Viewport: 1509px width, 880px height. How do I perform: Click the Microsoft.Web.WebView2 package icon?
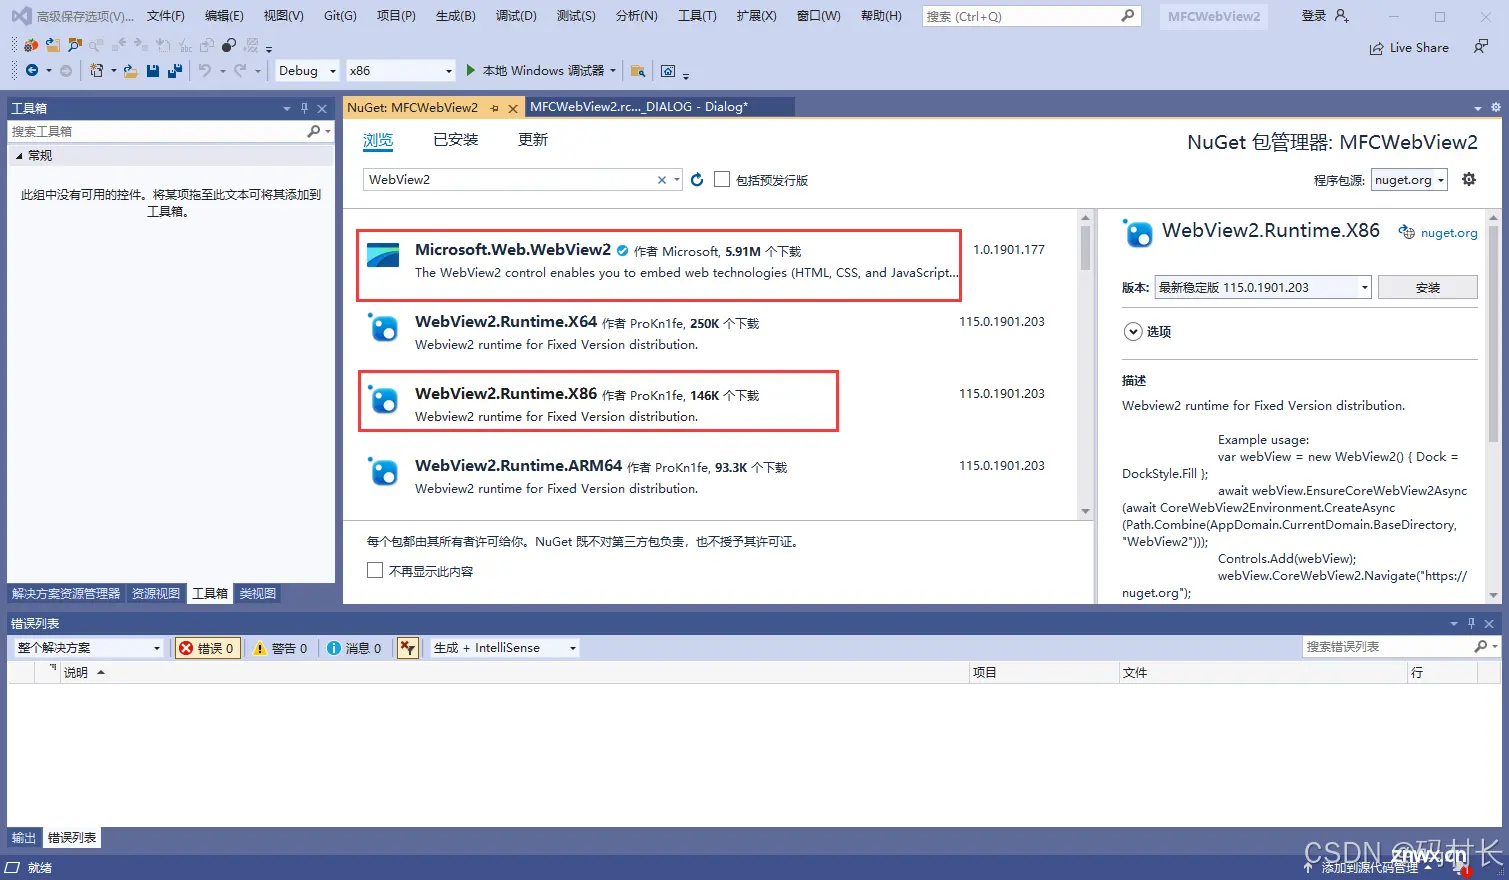tap(383, 255)
